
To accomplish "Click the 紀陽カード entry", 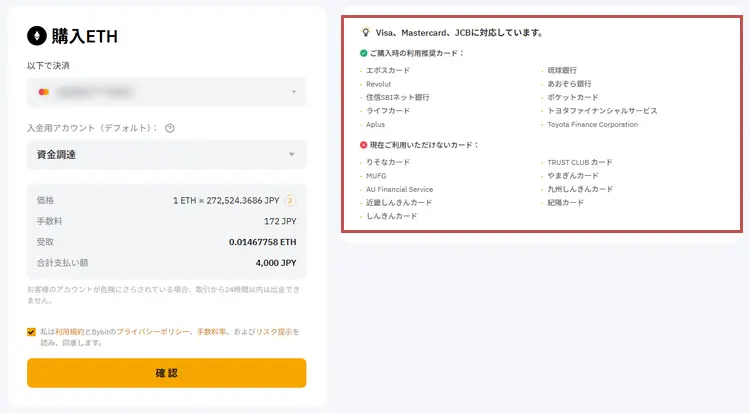I will (x=565, y=202).
